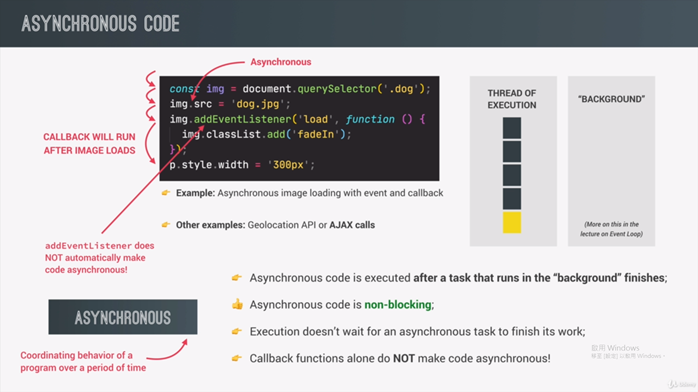The width and height of the screenshot is (698, 392).
Task: Select "Coordinating behavior of a program" caption
Action: pos(83,361)
